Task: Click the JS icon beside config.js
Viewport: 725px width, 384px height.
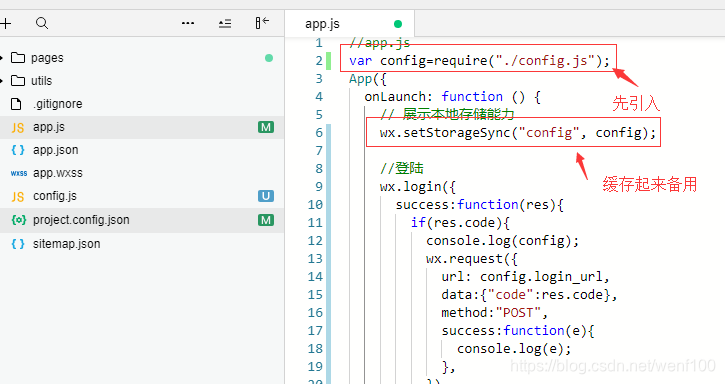Action: pos(18,197)
